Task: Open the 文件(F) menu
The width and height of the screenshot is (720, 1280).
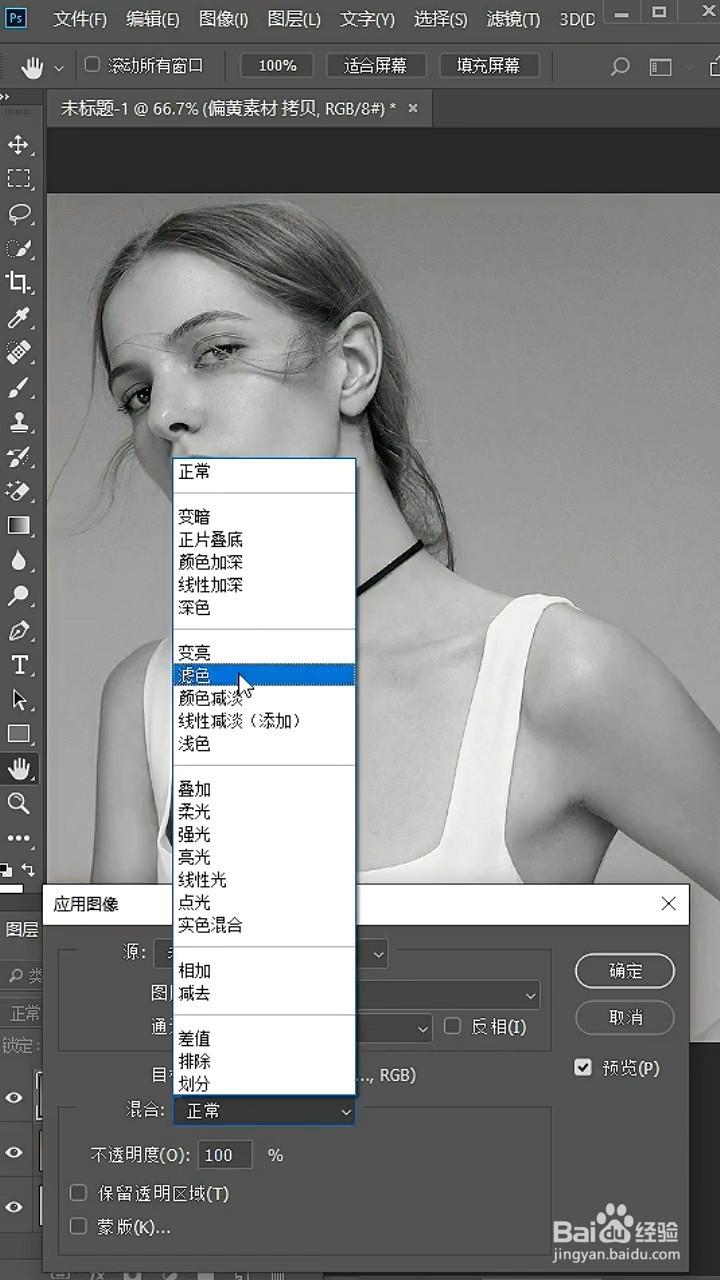Action: (80, 20)
